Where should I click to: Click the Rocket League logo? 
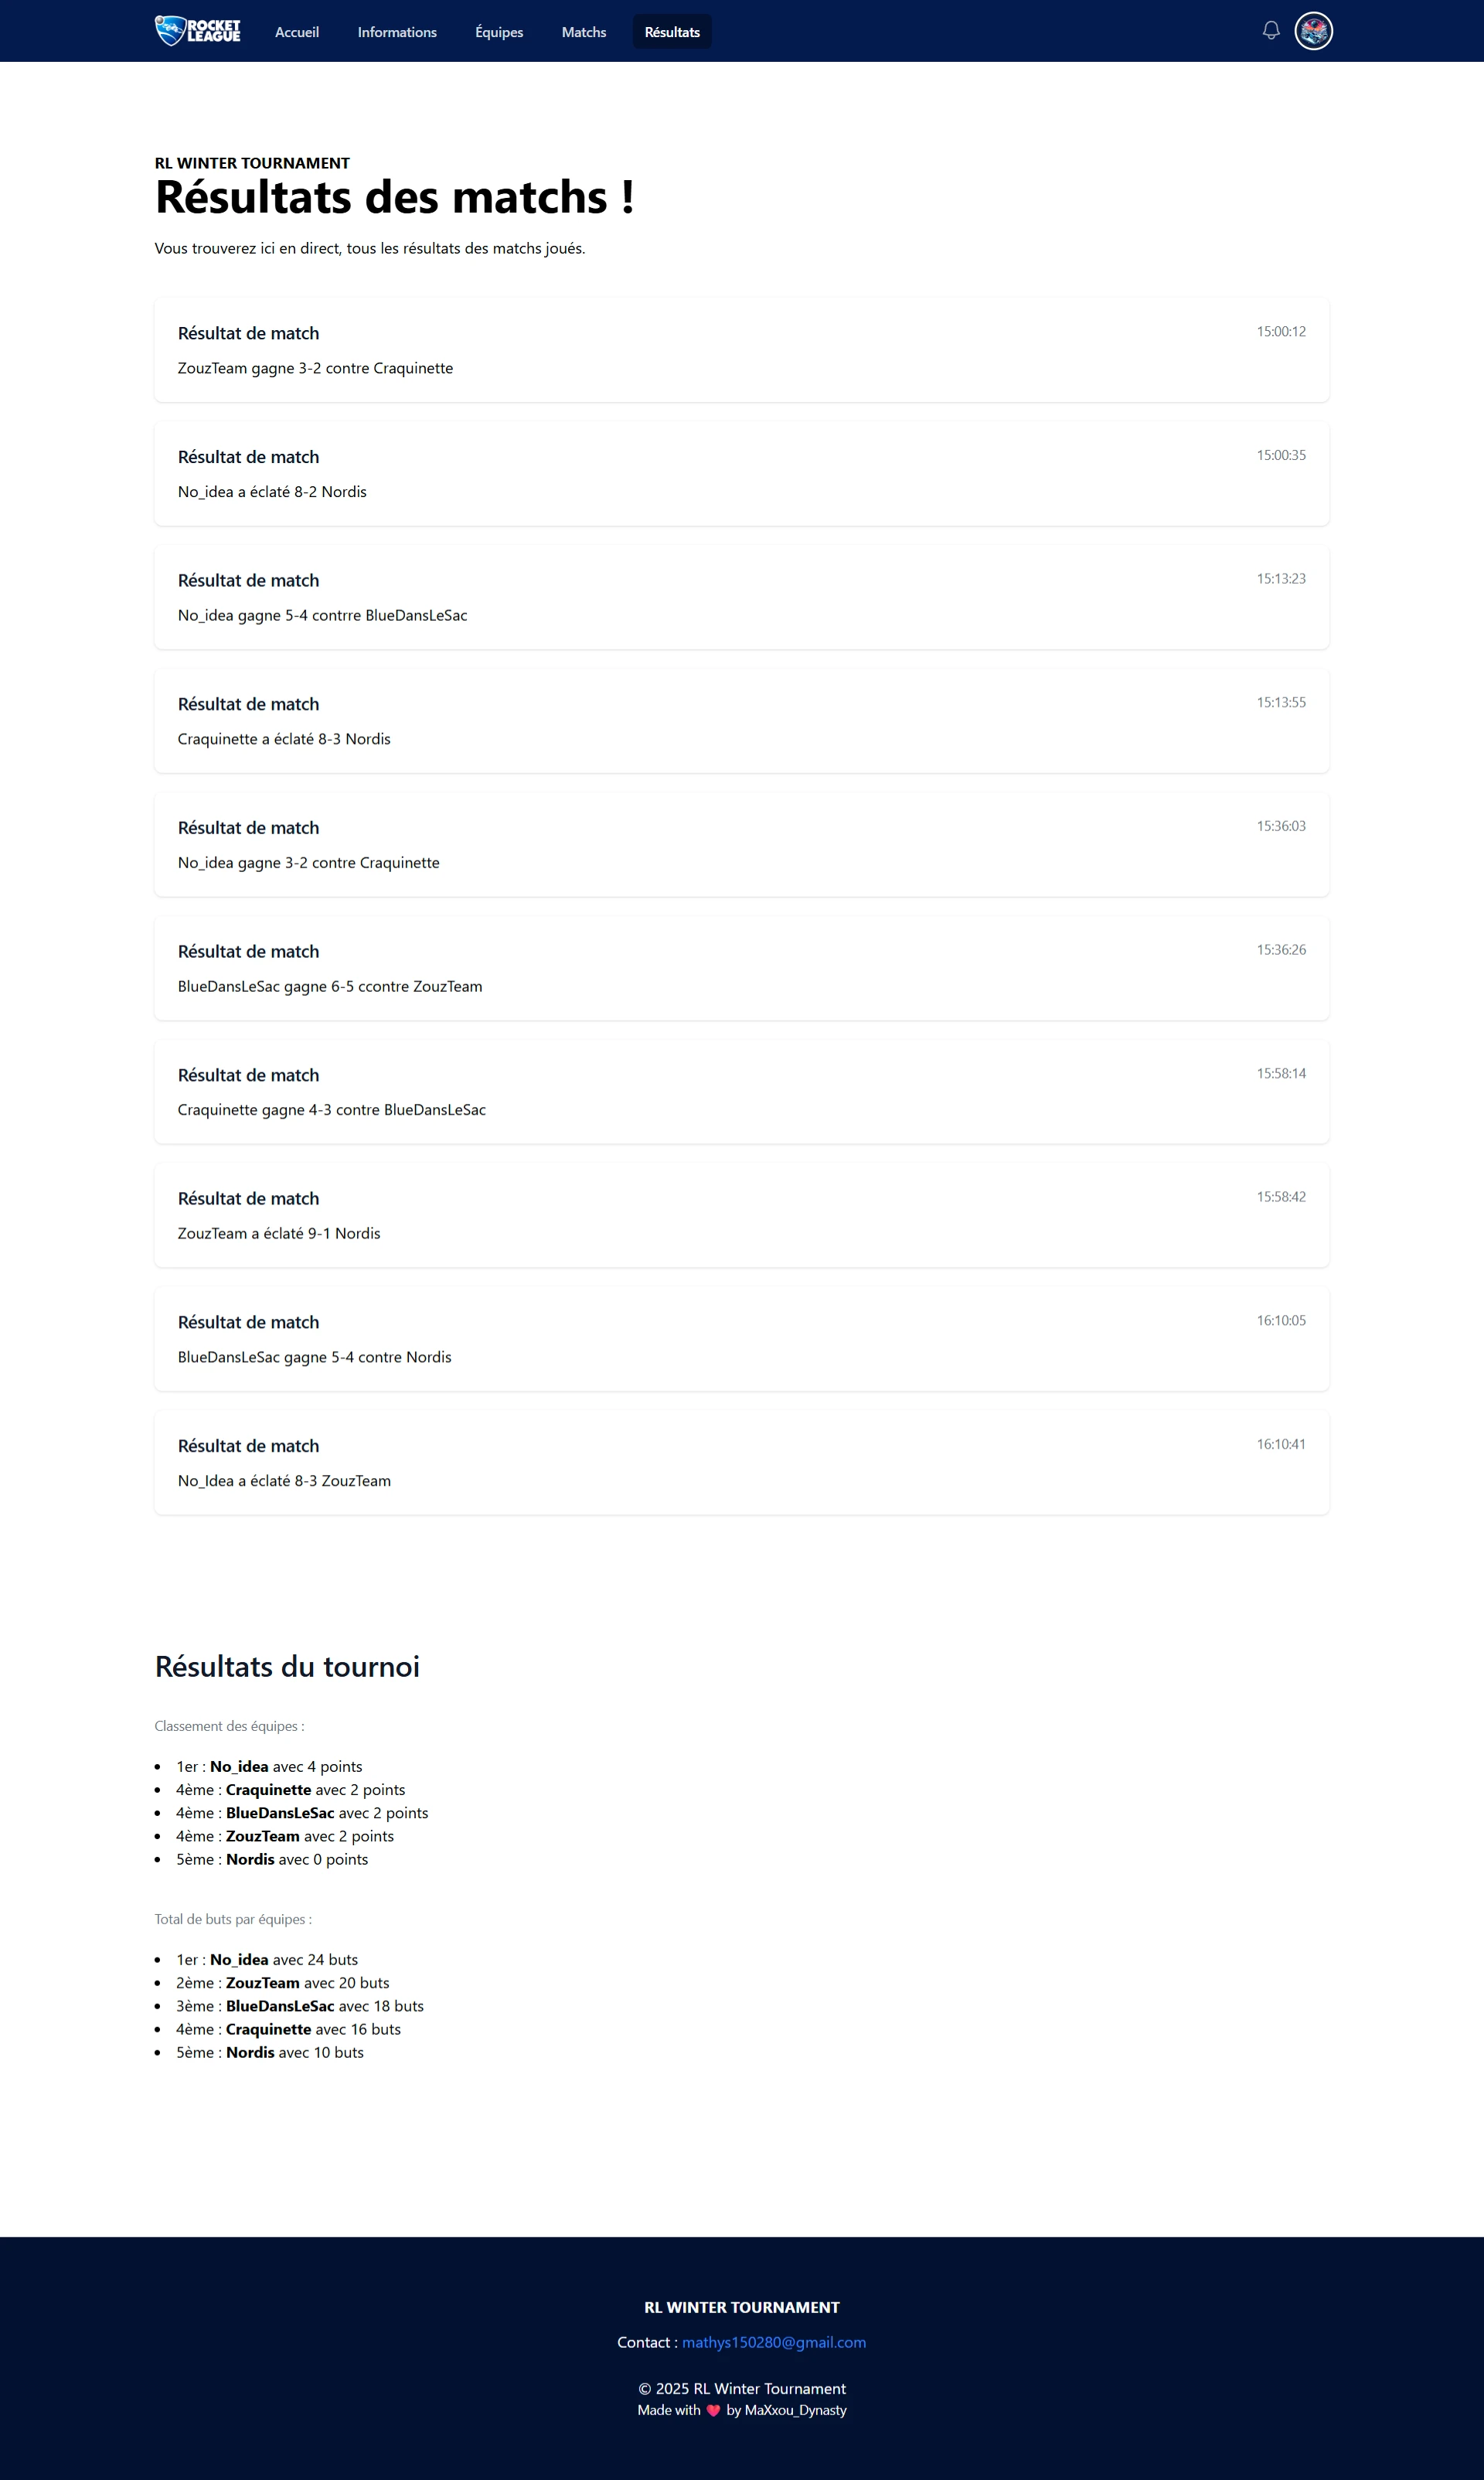pos(197,31)
